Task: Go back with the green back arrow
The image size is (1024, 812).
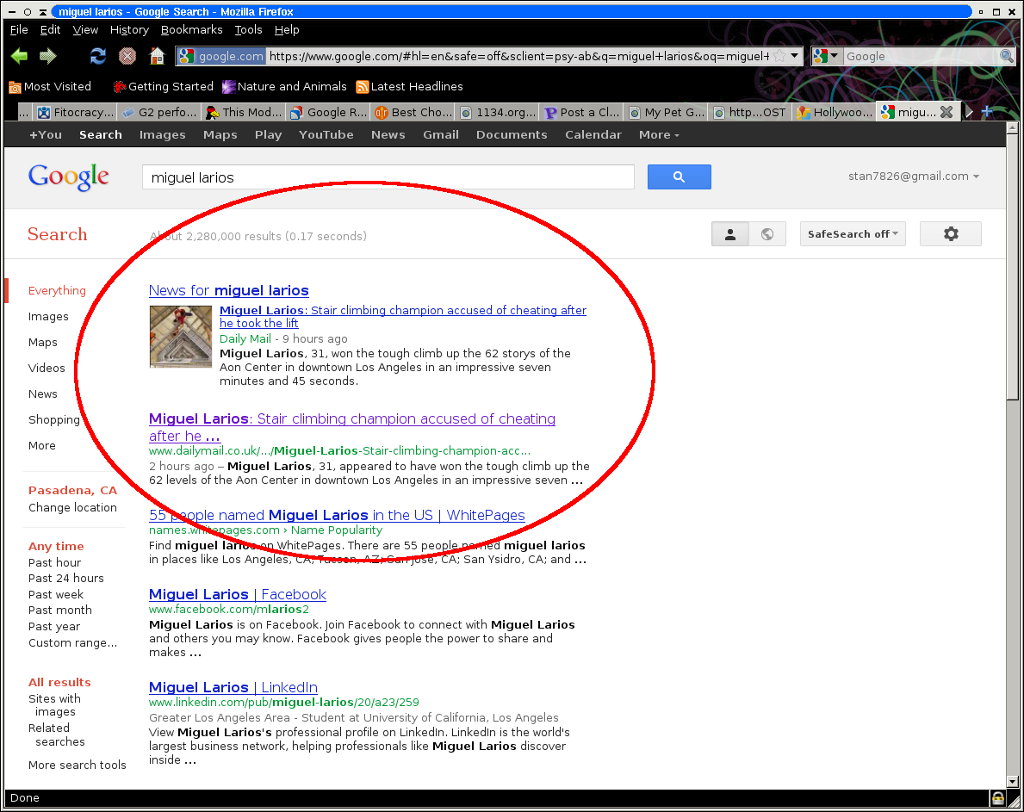Action: click(x=19, y=56)
